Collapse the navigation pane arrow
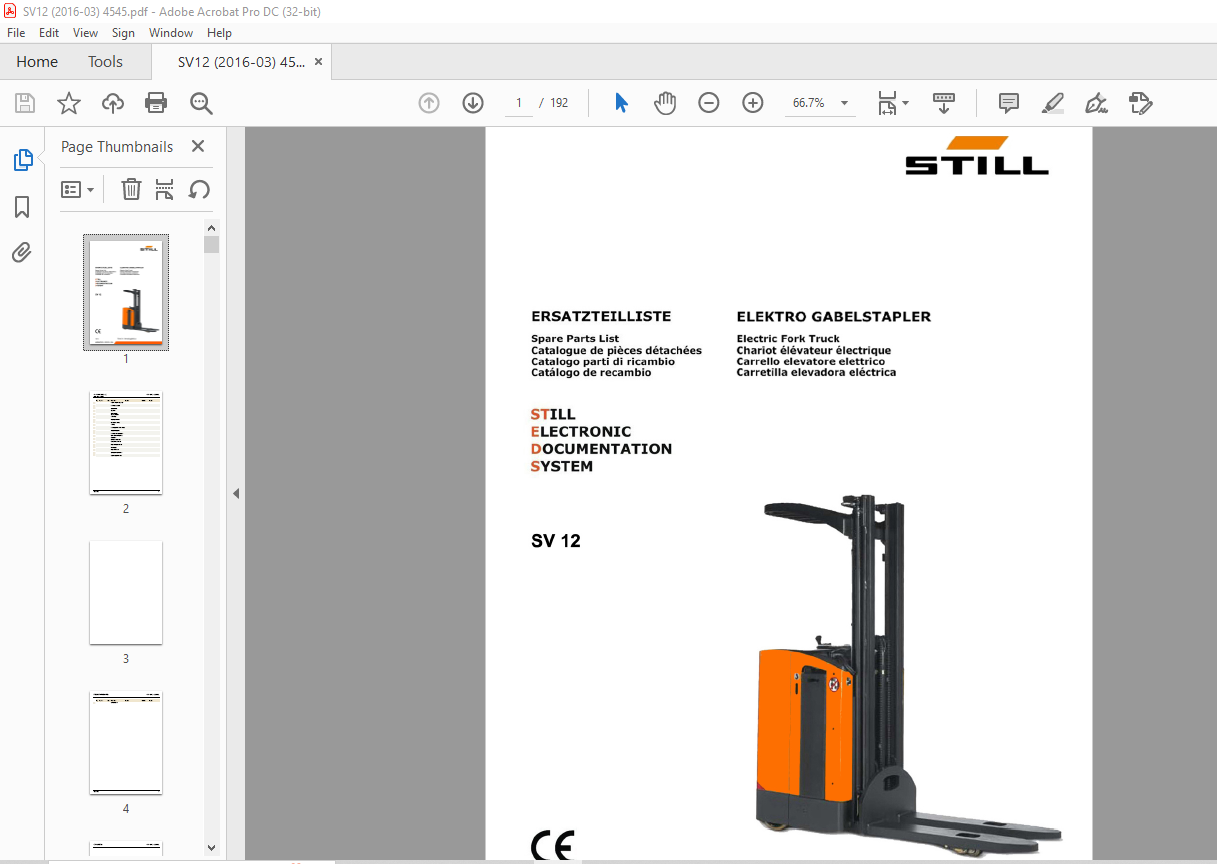Image resolution: width=1217 pixels, height=864 pixels. [236, 493]
